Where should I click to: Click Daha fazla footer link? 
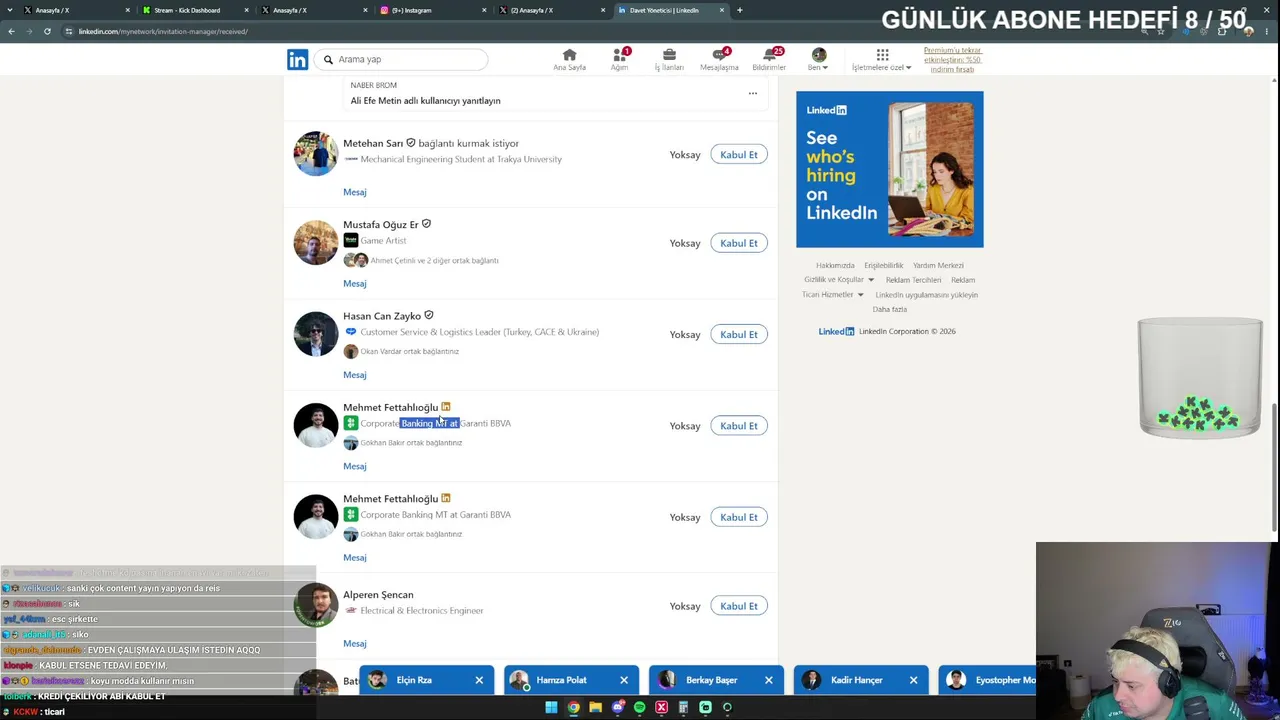[890, 310]
